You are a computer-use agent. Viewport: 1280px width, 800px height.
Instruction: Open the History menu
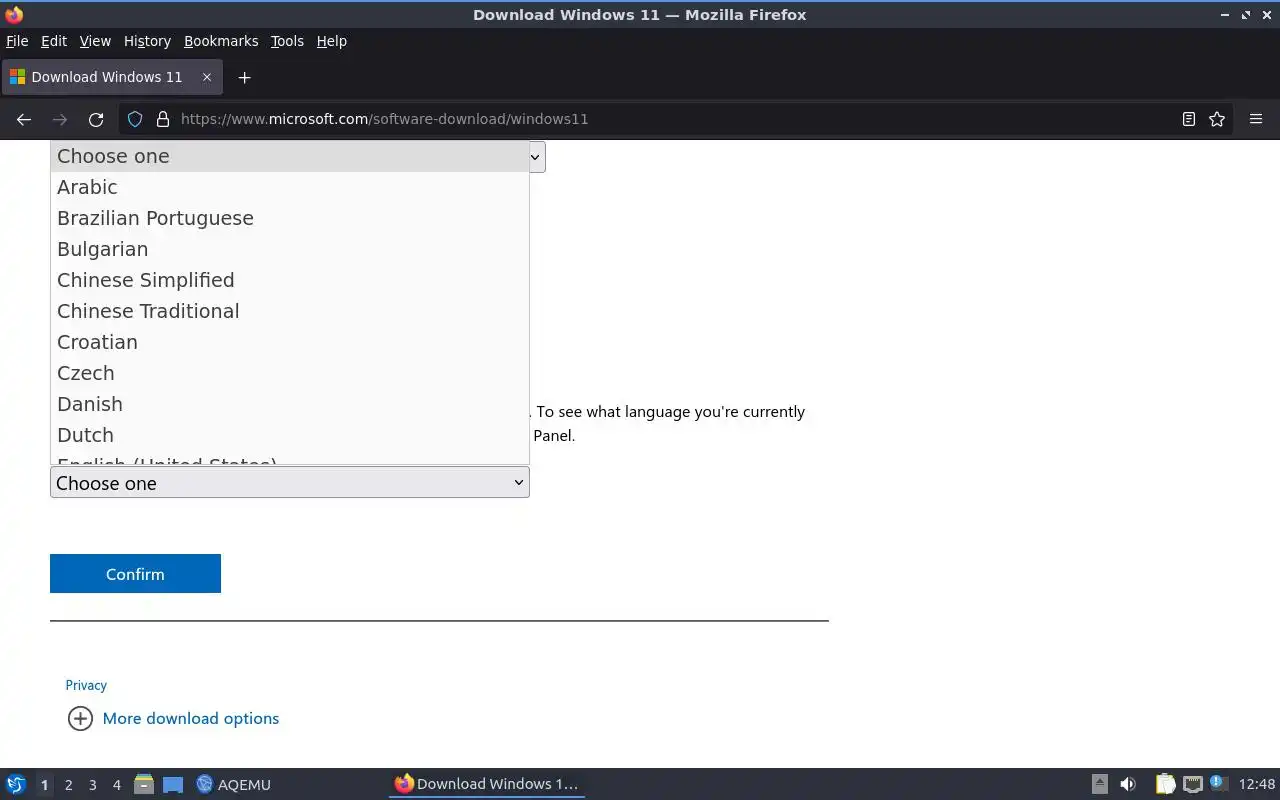(147, 41)
